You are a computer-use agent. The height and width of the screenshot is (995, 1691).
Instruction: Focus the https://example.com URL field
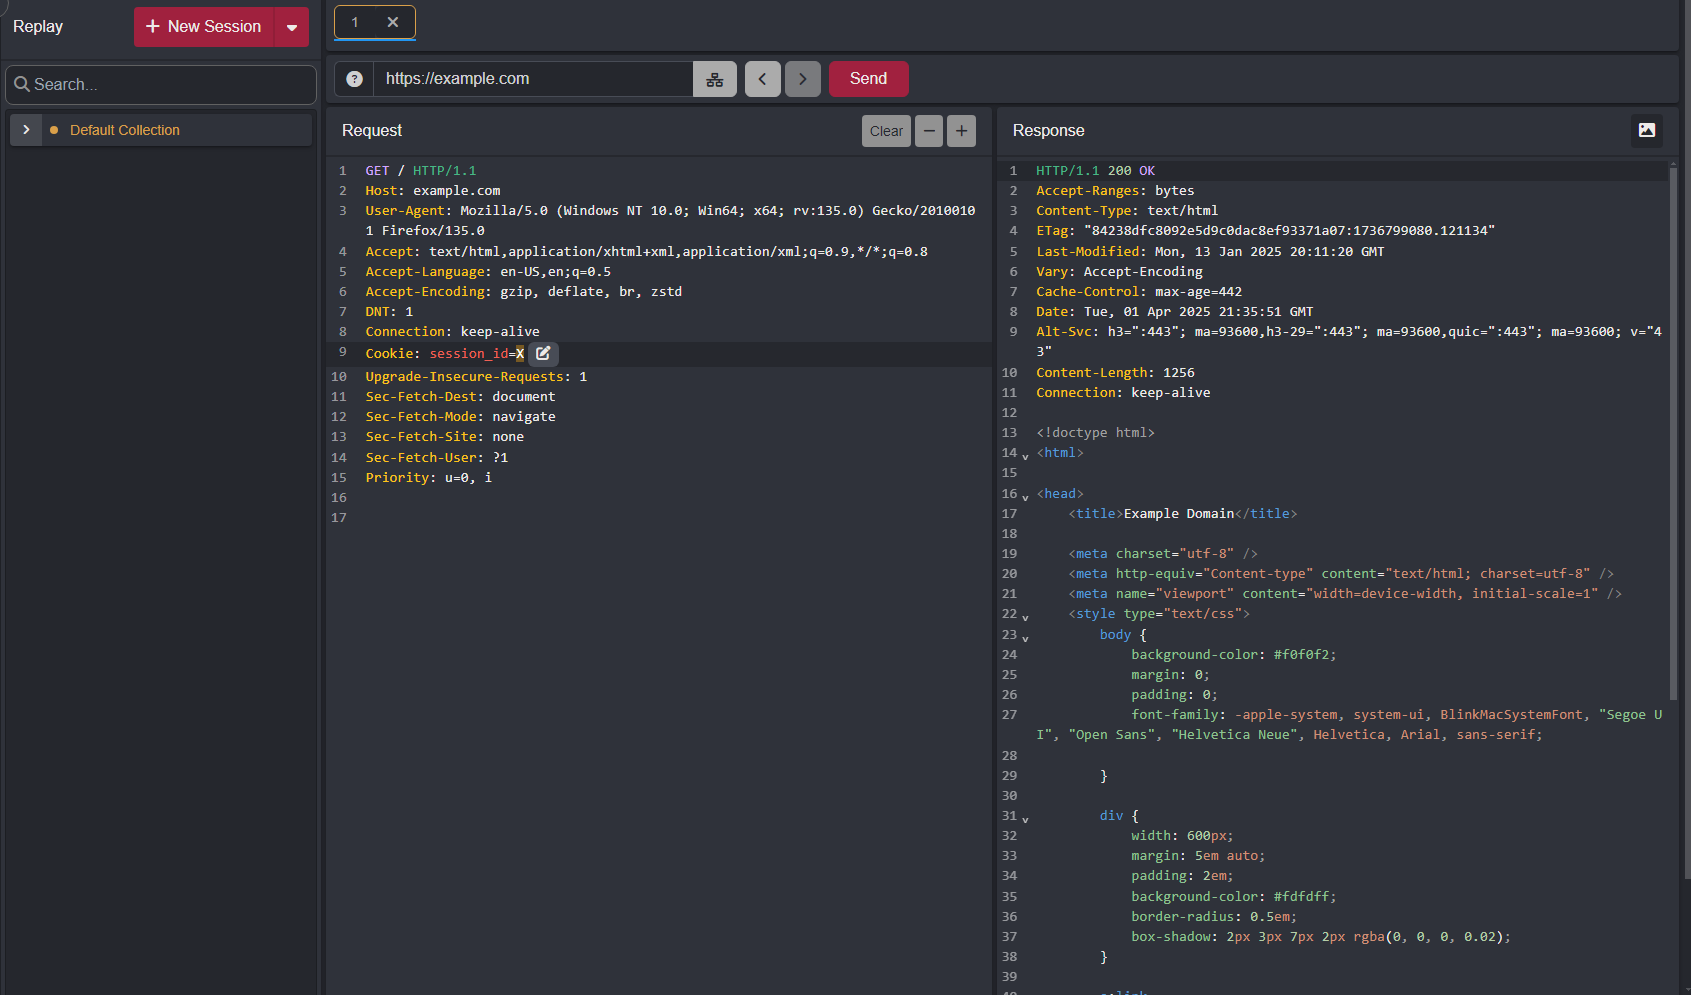(x=532, y=79)
